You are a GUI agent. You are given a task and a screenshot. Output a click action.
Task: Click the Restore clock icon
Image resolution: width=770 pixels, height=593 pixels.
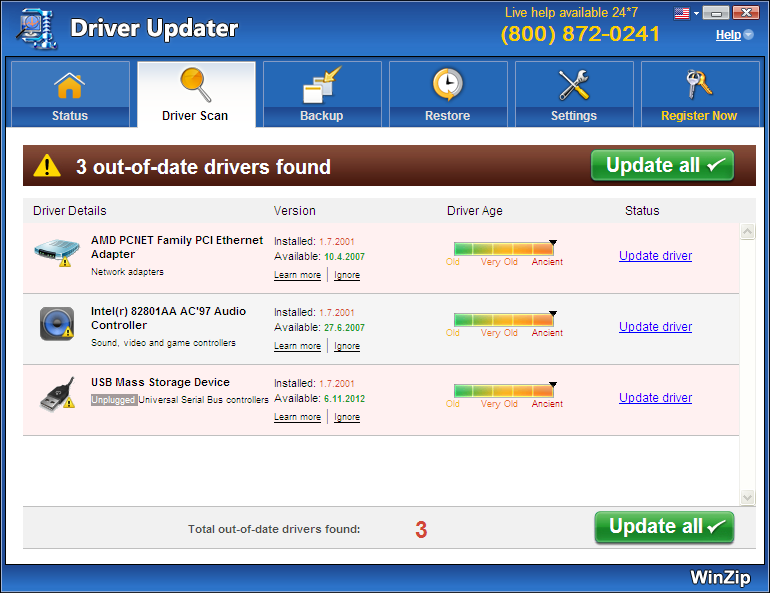click(x=447, y=84)
